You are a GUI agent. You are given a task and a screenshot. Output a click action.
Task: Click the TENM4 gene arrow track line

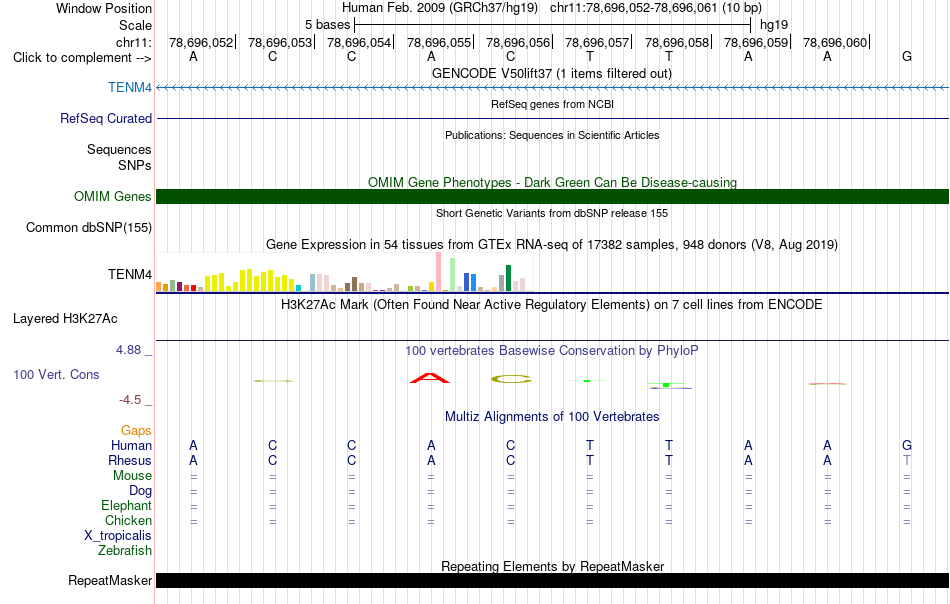[x=552, y=88]
